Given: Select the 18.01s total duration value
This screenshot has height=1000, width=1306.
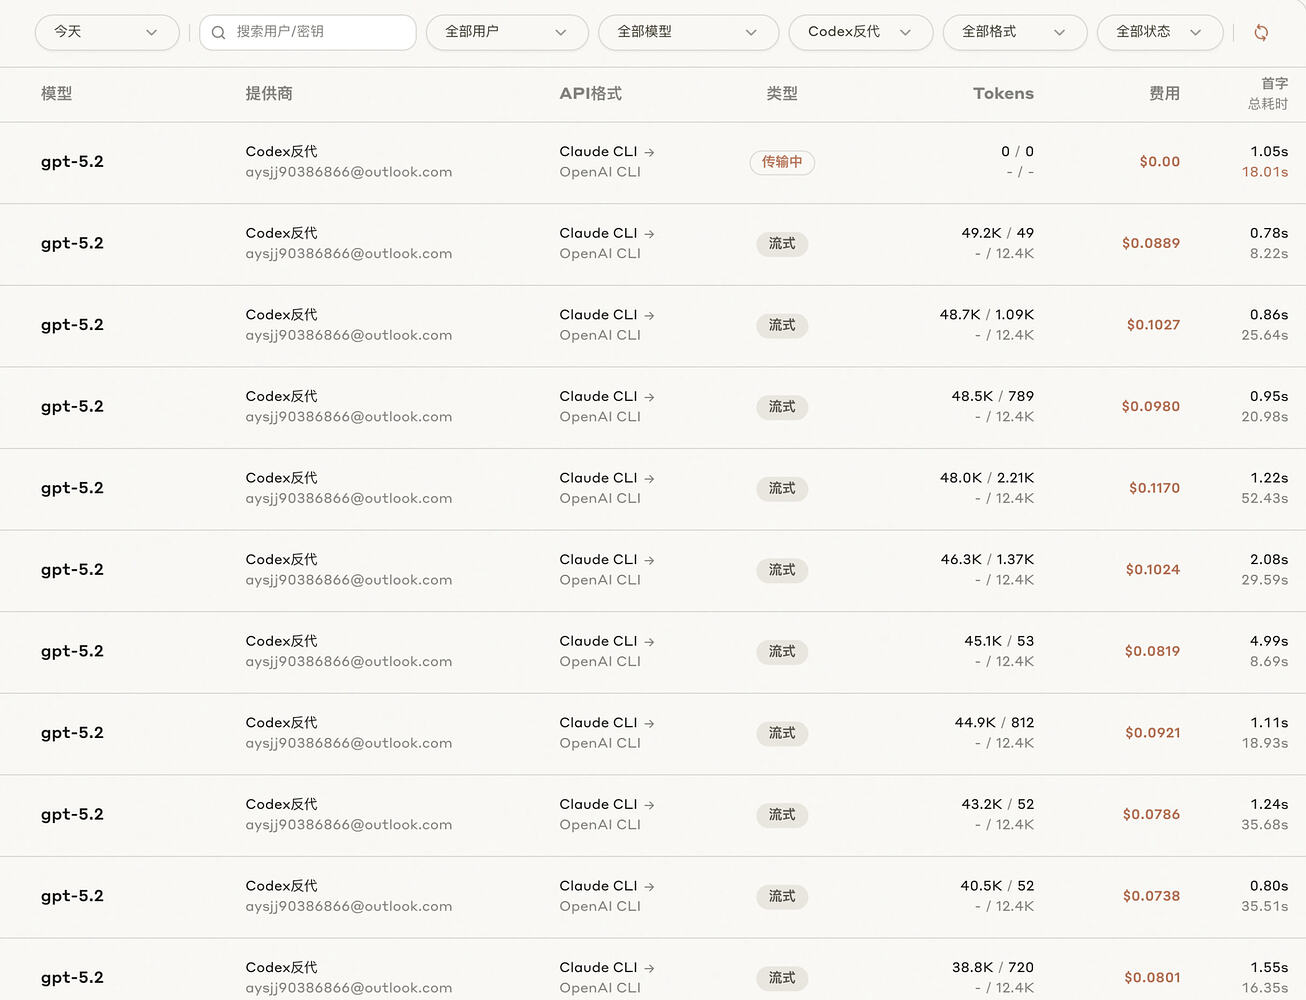Looking at the screenshot, I should [1265, 172].
